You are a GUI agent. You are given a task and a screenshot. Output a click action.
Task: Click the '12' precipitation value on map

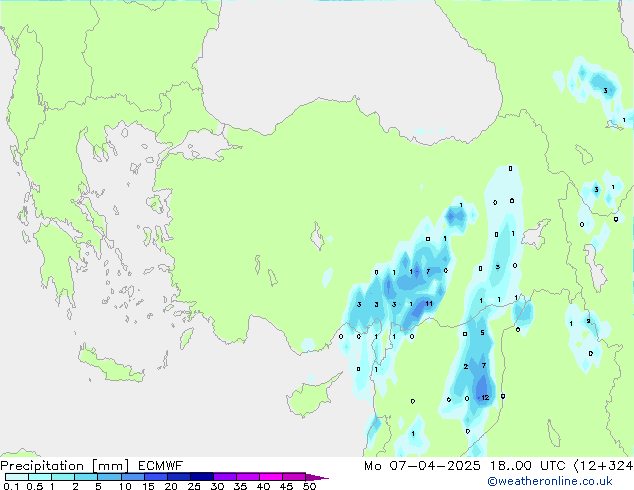(485, 397)
